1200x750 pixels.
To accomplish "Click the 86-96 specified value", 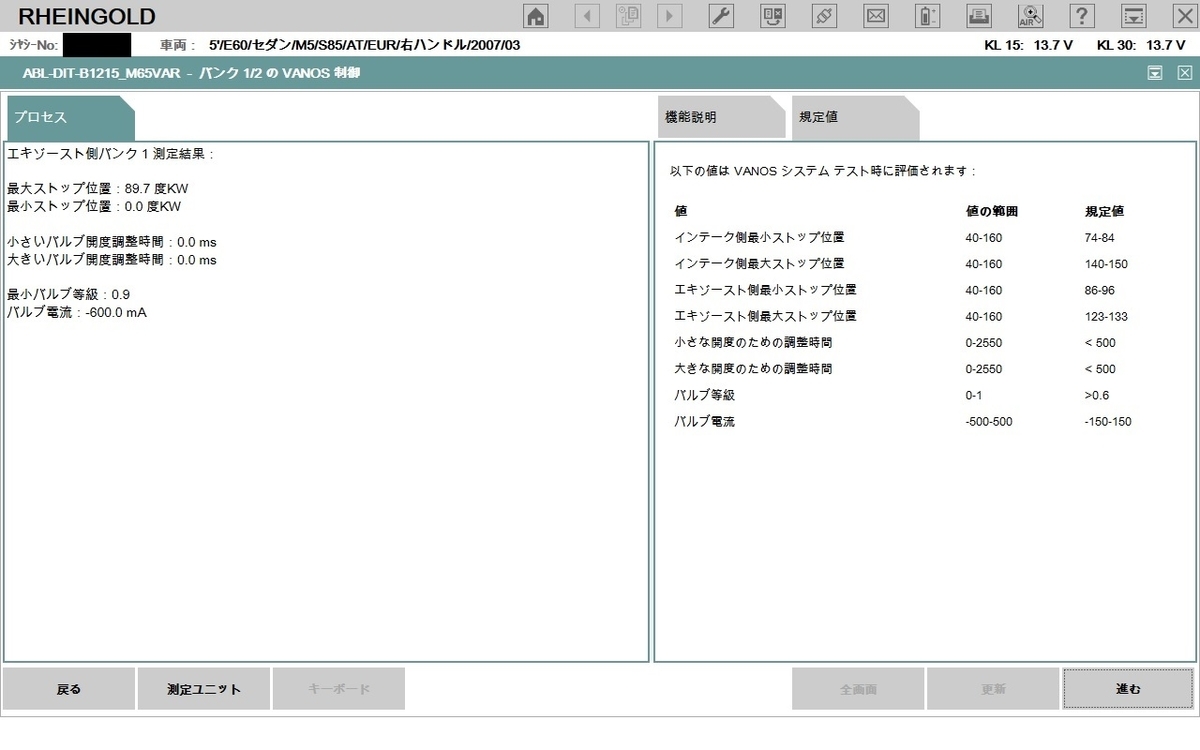I will click(1099, 290).
